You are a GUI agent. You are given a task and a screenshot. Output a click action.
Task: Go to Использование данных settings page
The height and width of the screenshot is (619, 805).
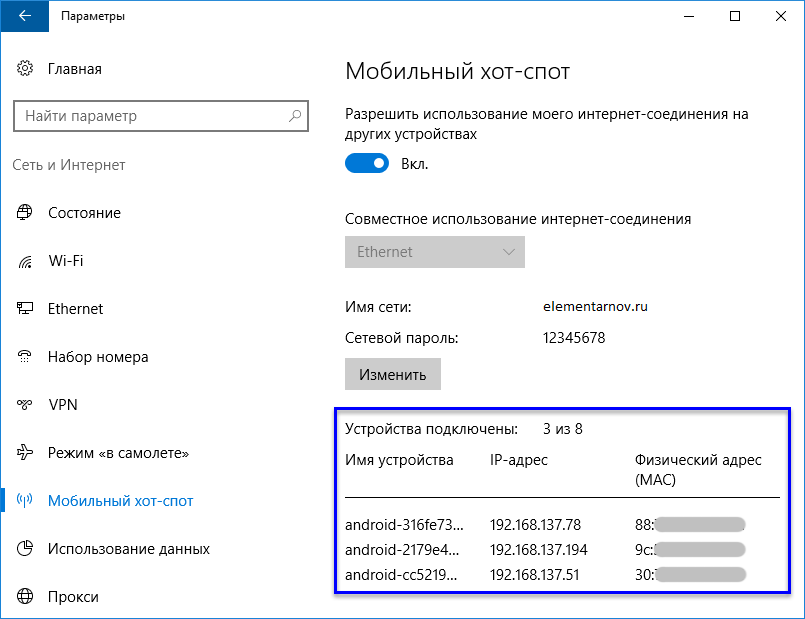pos(128,549)
